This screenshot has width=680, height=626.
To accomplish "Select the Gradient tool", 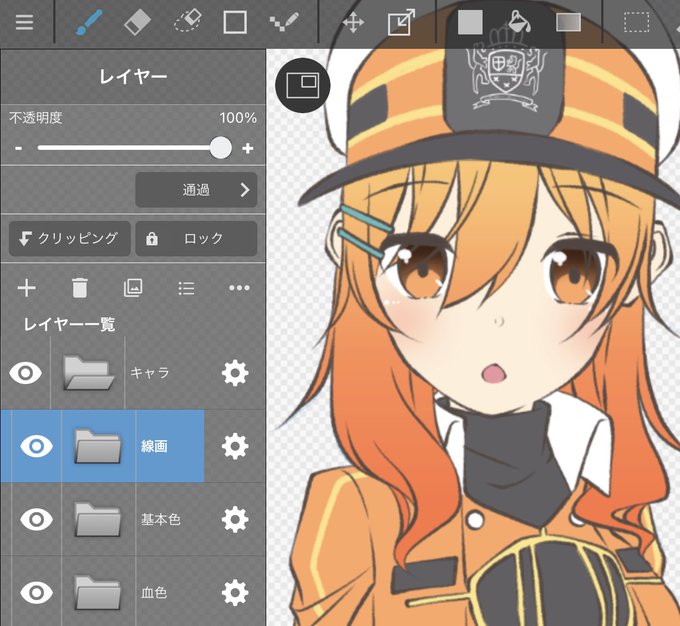I will pos(569,23).
